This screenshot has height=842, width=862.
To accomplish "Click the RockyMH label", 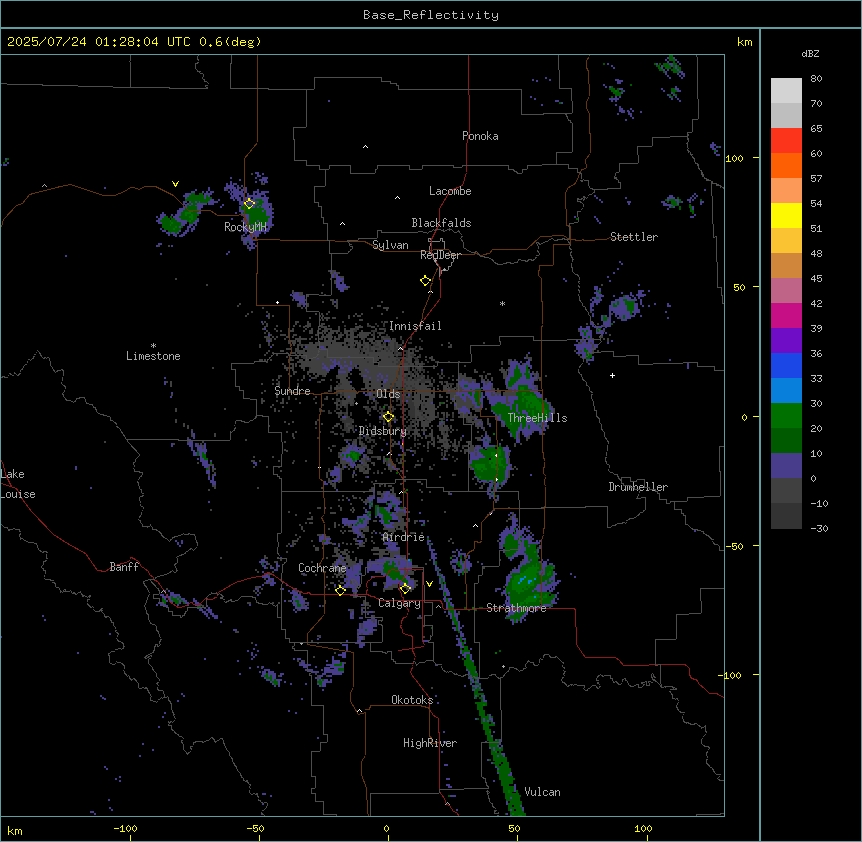I will click(x=245, y=227).
